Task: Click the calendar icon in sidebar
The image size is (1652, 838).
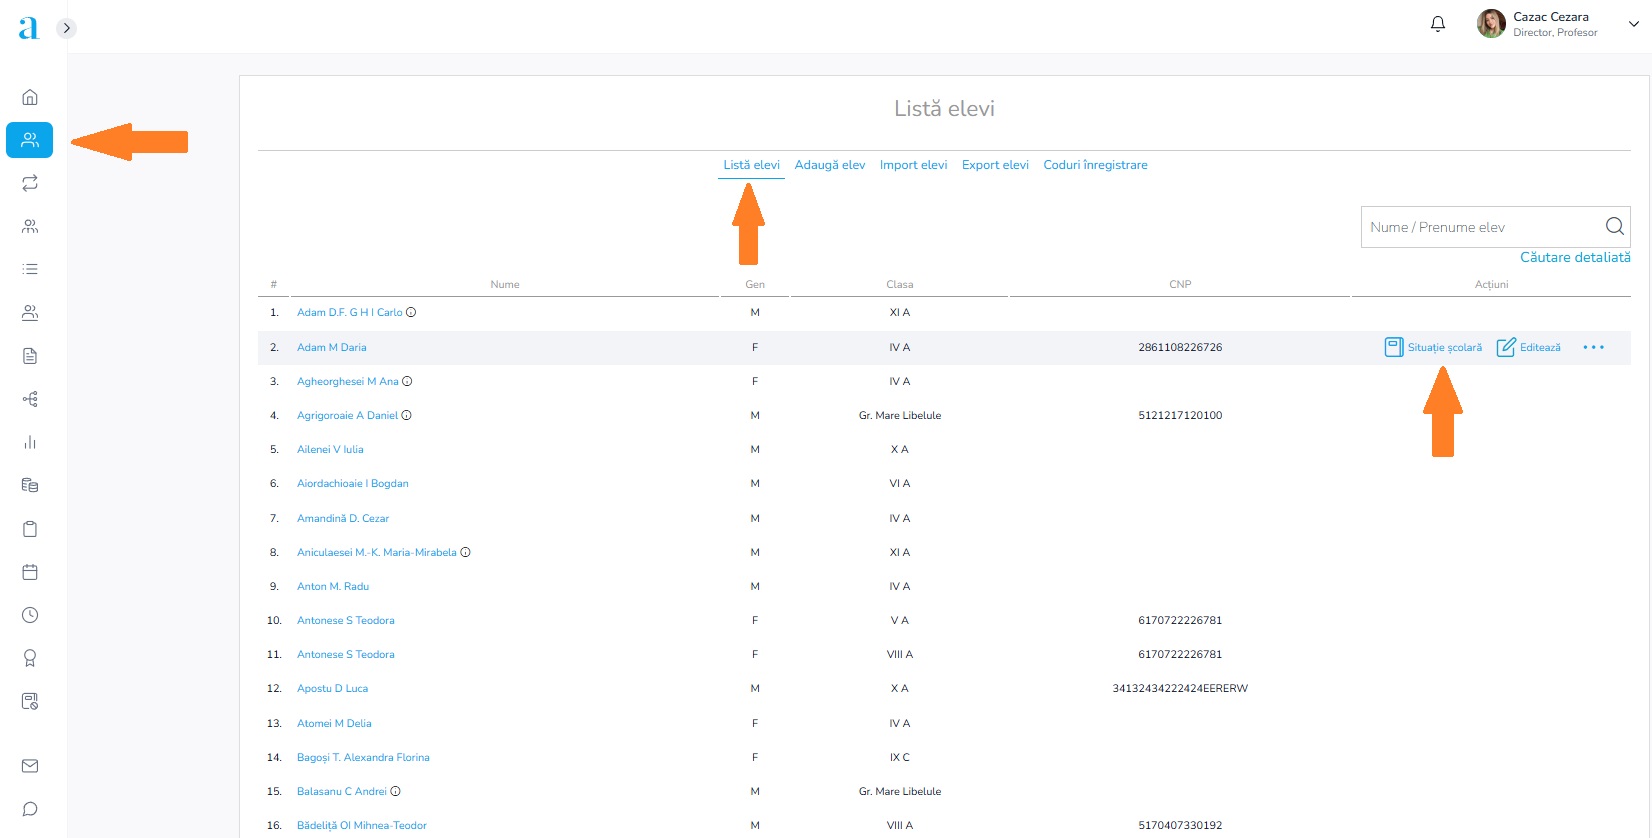Action: click(x=30, y=572)
